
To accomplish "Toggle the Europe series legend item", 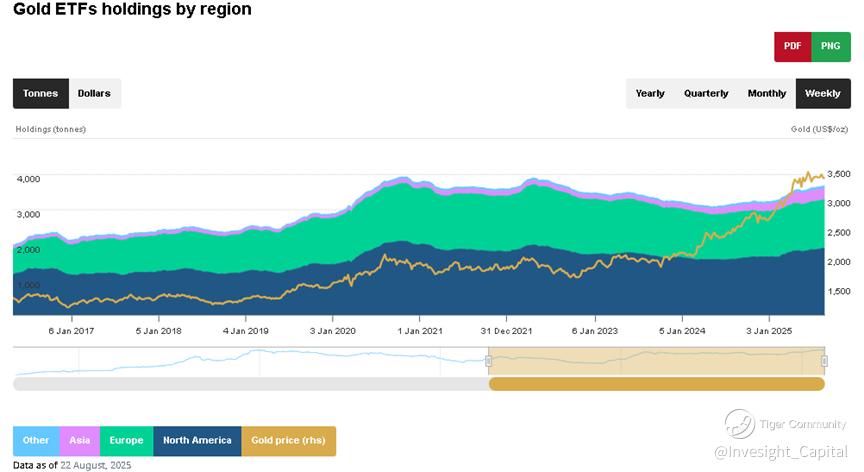I will pyautogui.click(x=126, y=440).
